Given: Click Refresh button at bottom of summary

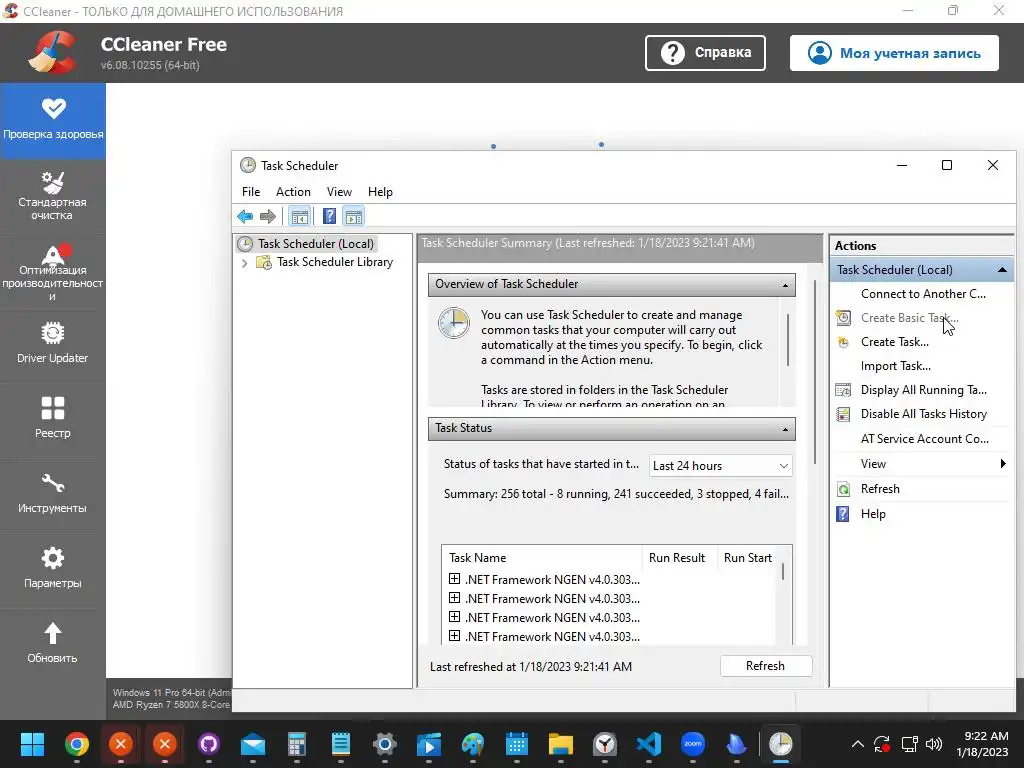Looking at the screenshot, I should click(x=765, y=666).
